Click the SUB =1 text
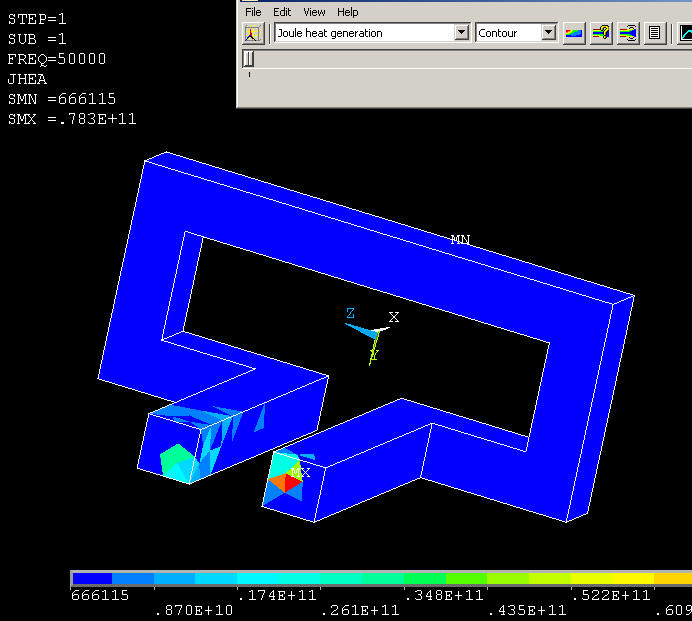 click(x=37, y=39)
